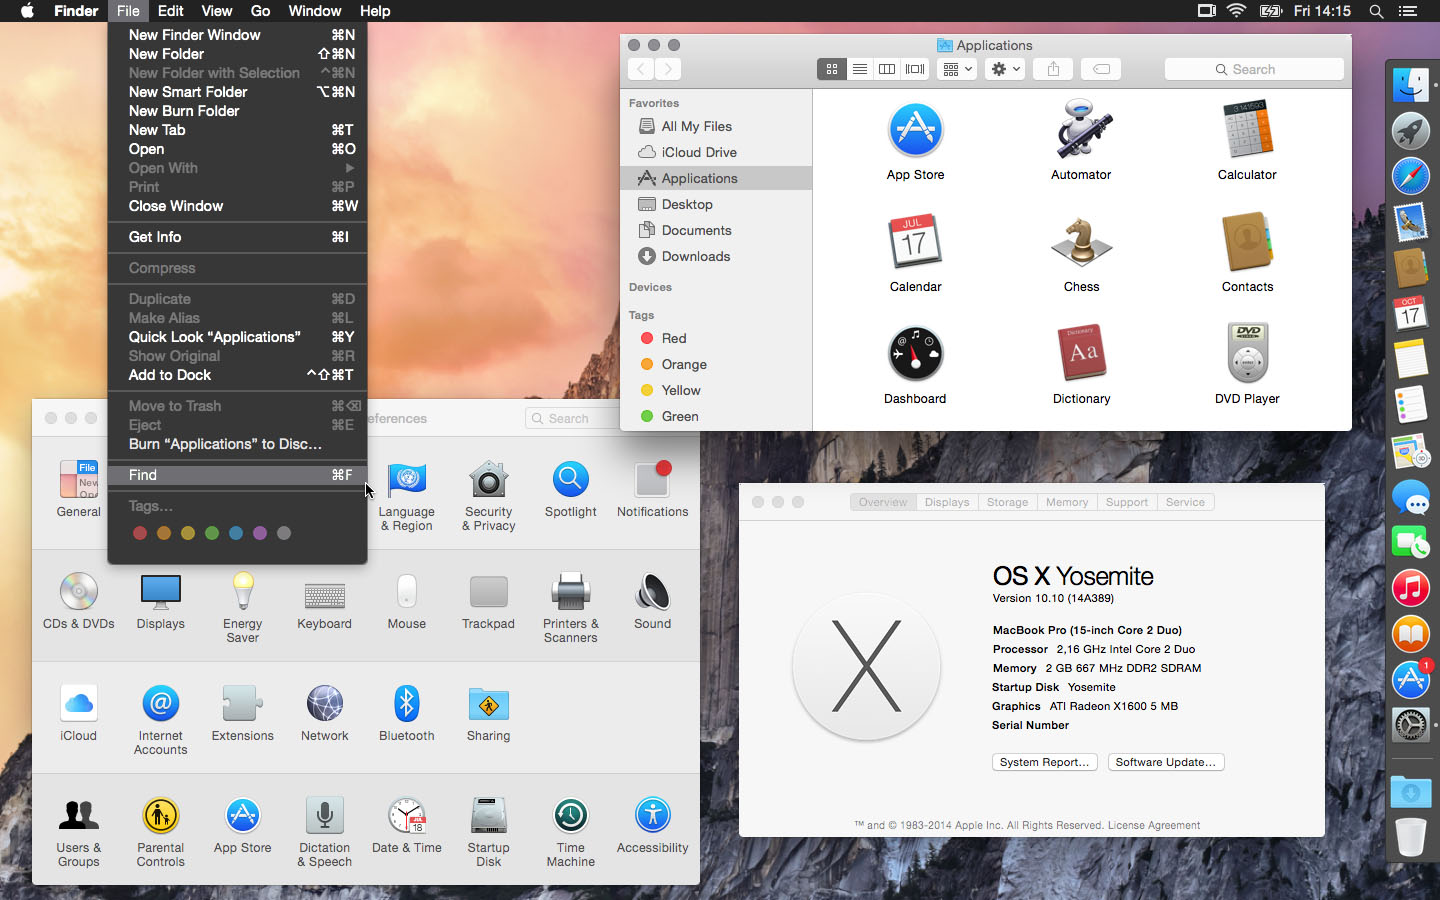1440x900 pixels.
Task: Open Automator app icon
Action: click(1081, 130)
